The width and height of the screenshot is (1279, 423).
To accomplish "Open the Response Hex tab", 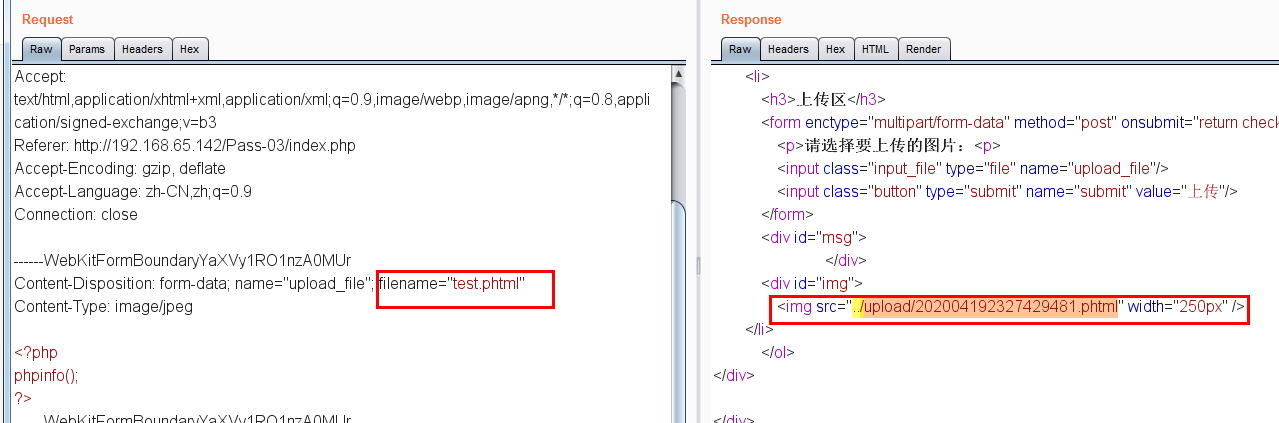I will pyautogui.click(x=836, y=49).
